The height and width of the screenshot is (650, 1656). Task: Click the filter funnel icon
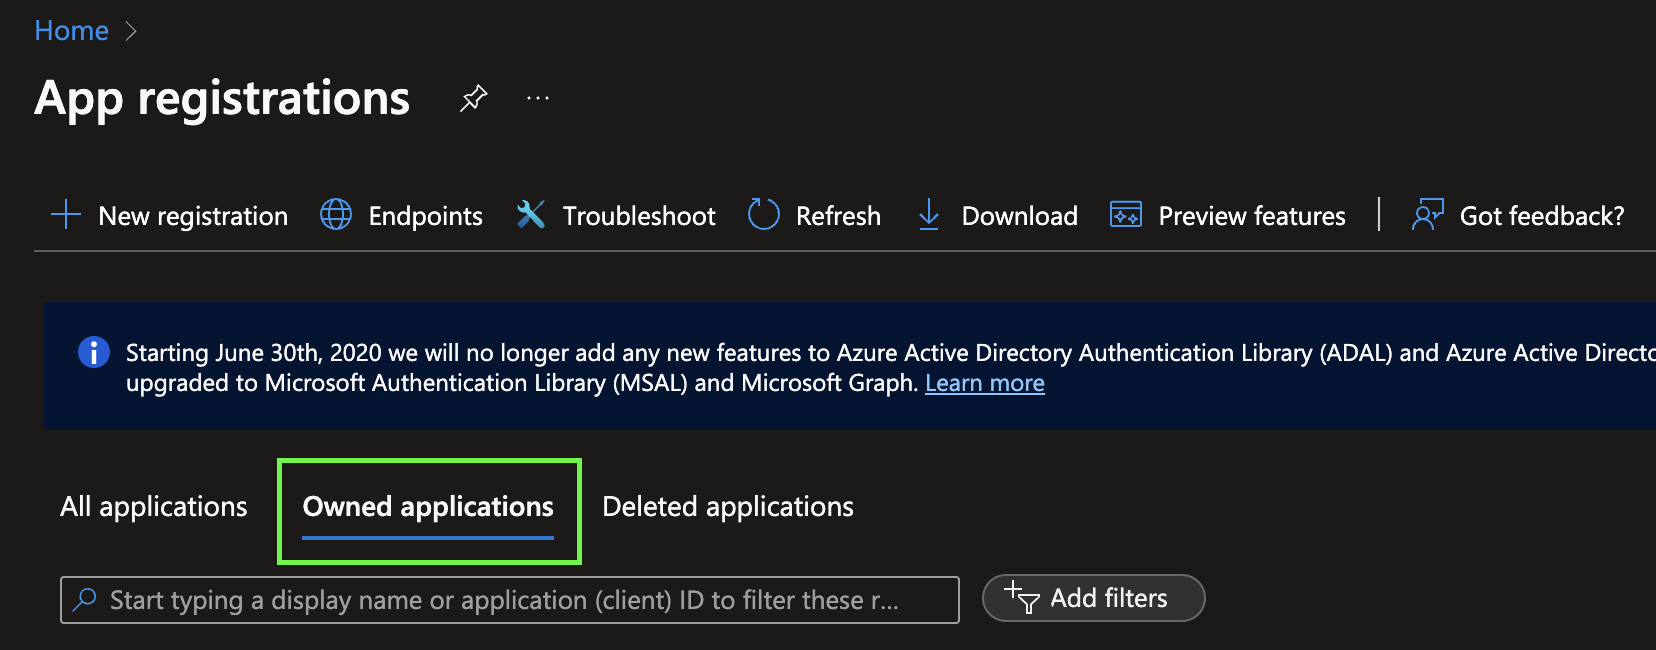(x=1022, y=597)
